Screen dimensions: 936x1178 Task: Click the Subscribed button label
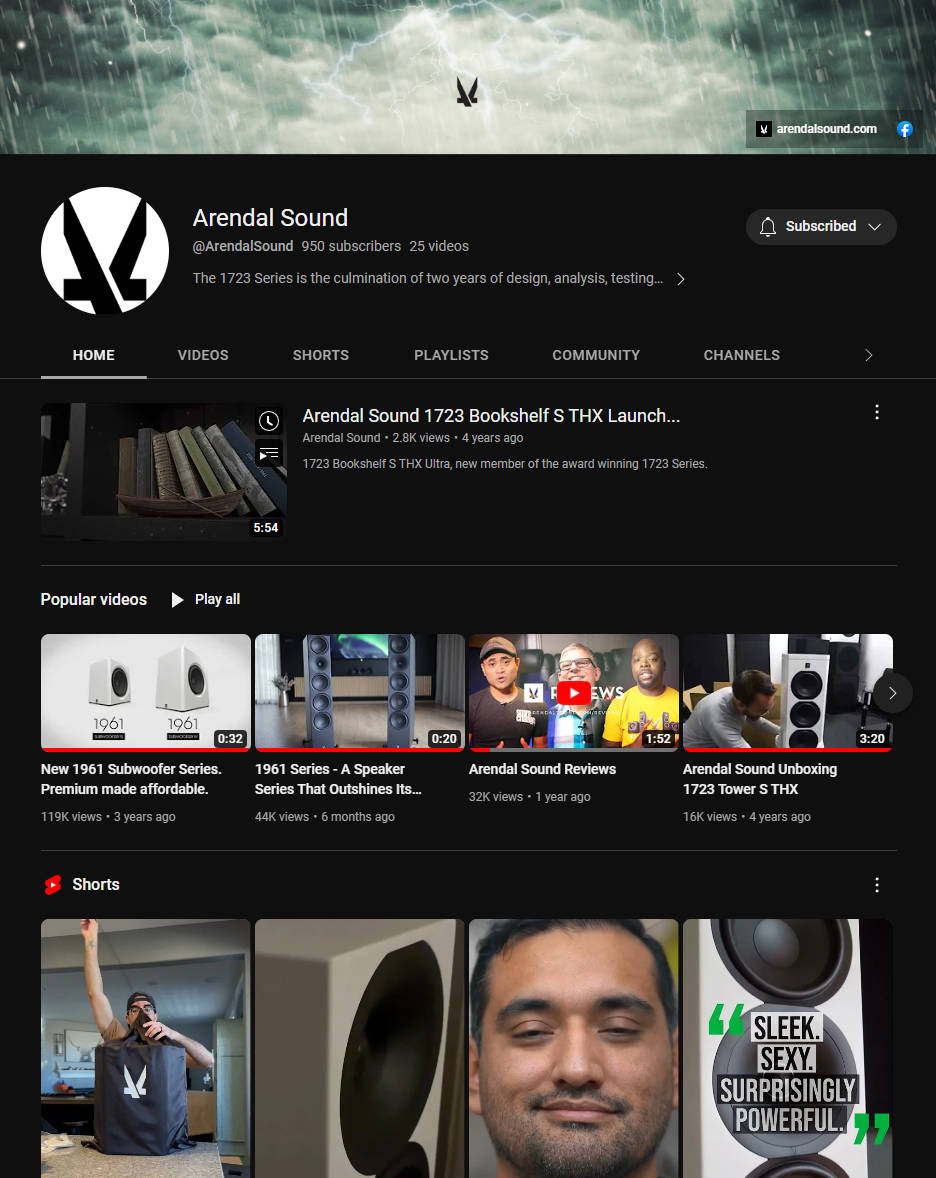point(821,227)
